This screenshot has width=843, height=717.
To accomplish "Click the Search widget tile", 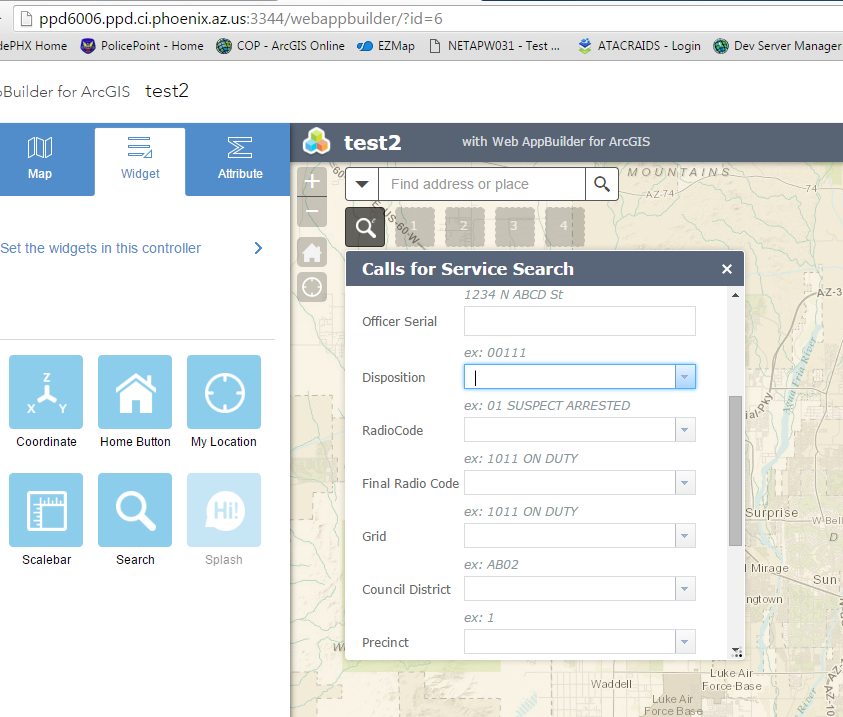I will (x=135, y=510).
